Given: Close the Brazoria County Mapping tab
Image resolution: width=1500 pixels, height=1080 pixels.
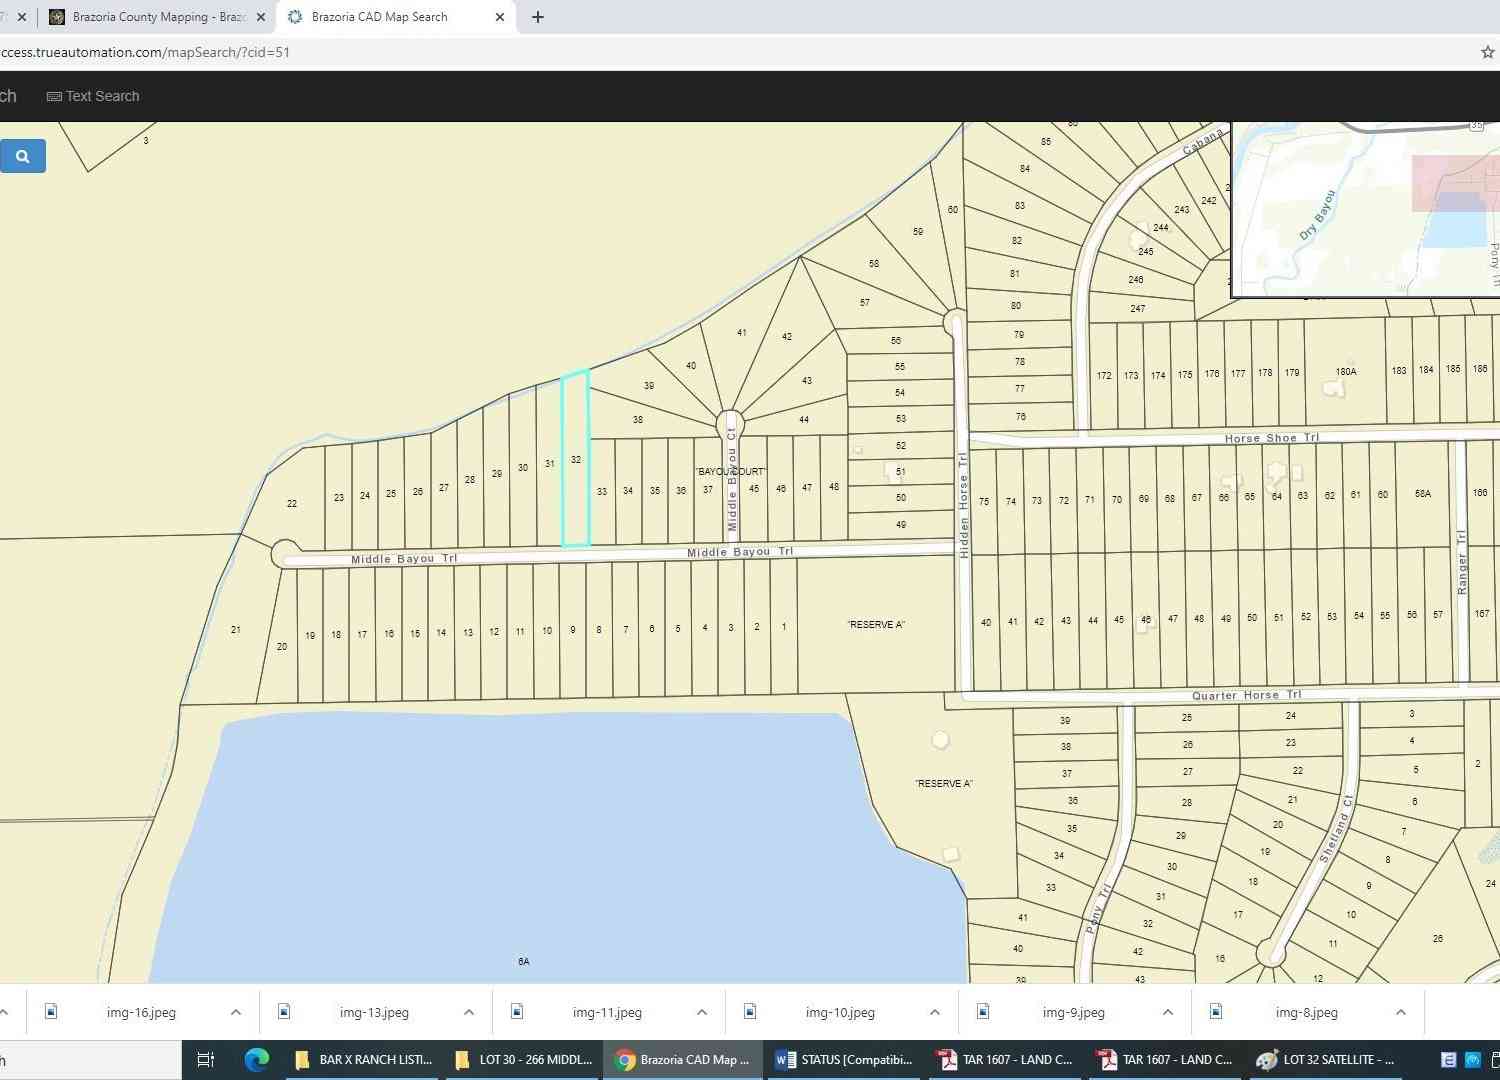Looking at the screenshot, I should [261, 17].
